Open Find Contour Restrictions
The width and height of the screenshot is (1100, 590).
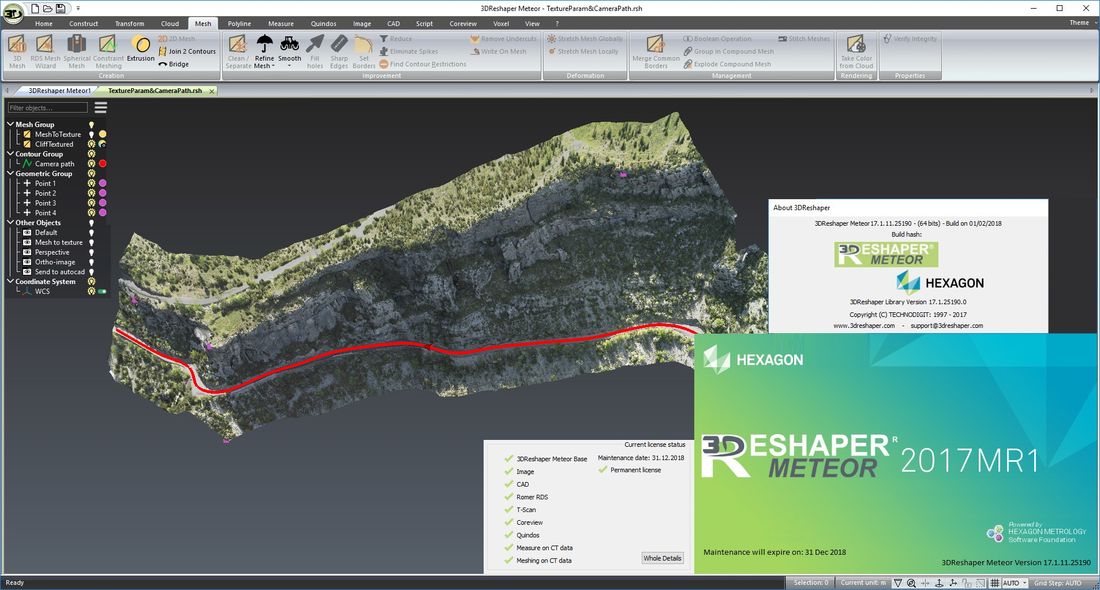pos(422,64)
